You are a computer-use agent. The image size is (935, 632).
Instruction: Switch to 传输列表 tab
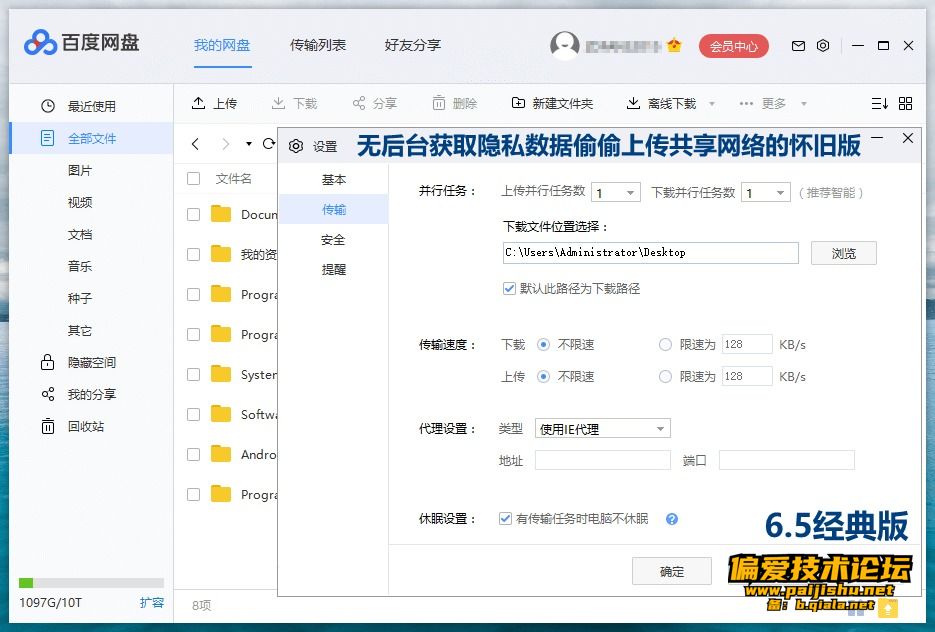point(318,45)
